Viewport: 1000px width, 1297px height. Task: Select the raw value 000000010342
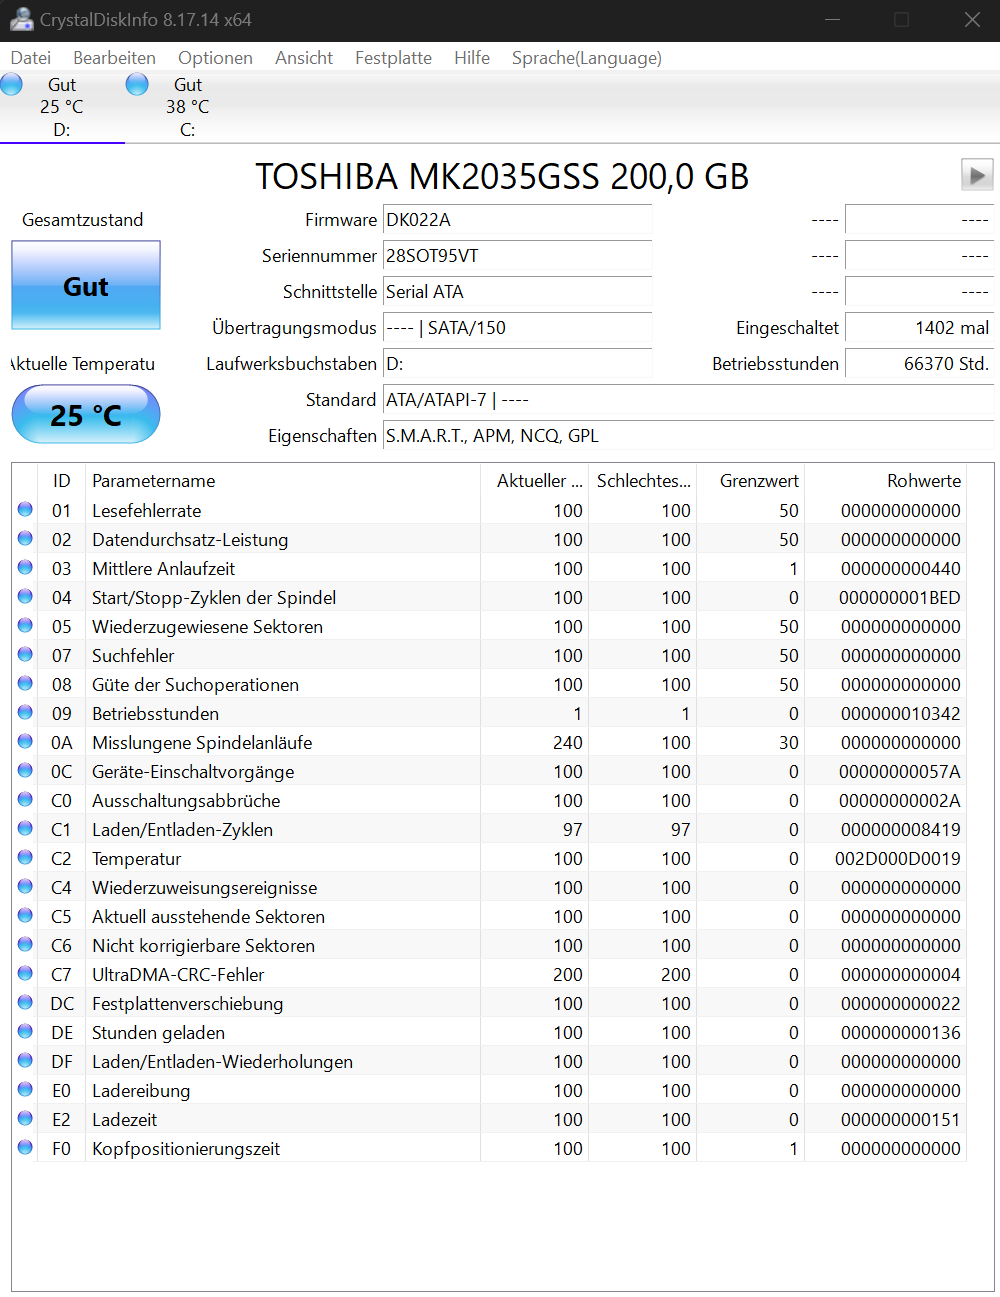(901, 713)
